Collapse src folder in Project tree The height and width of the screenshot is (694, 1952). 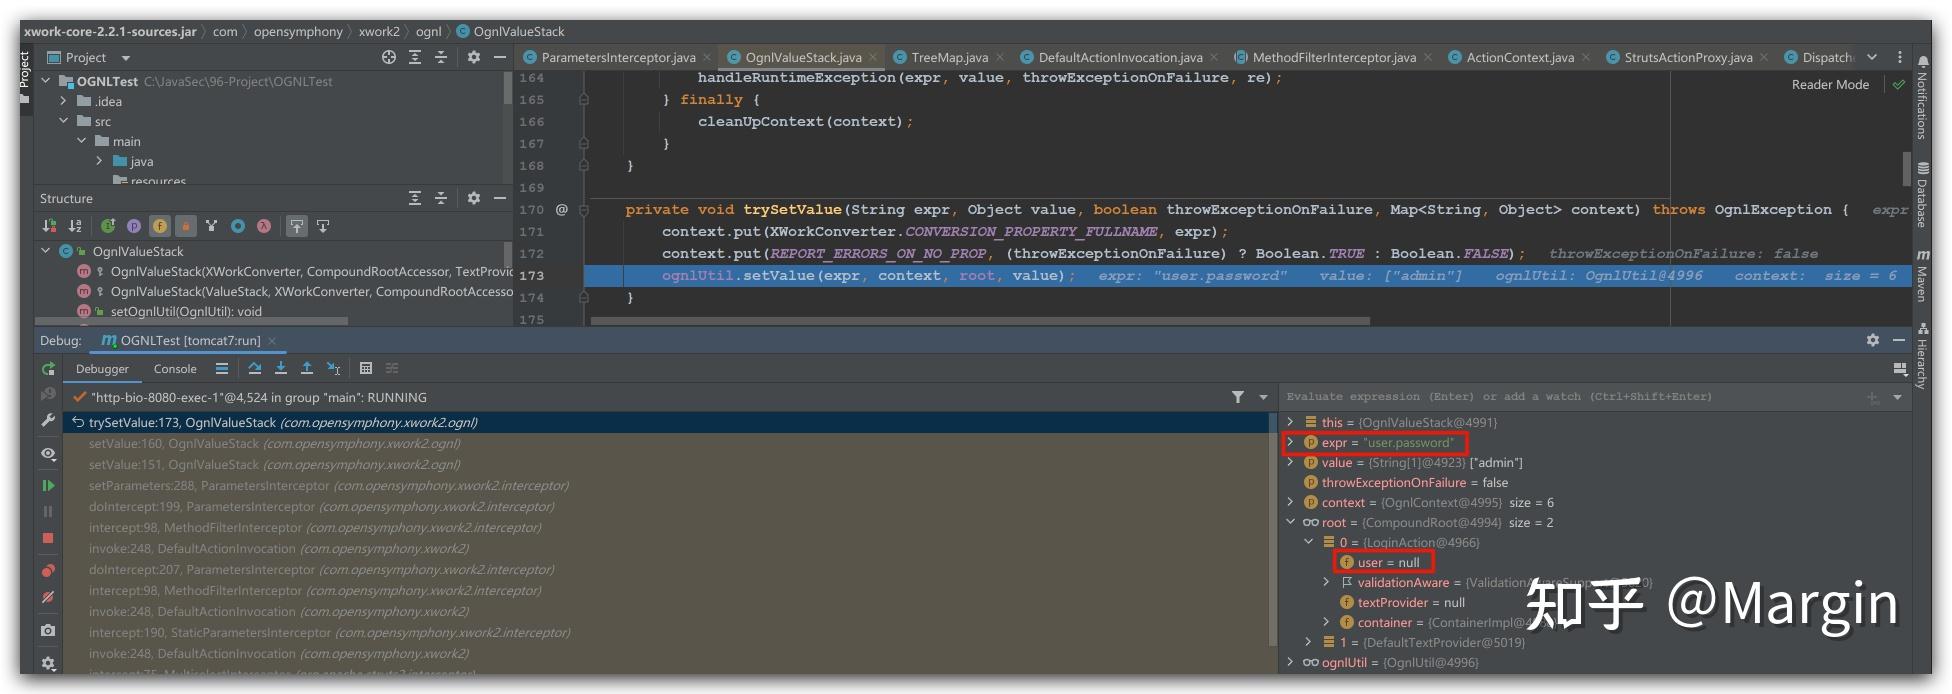click(x=64, y=121)
